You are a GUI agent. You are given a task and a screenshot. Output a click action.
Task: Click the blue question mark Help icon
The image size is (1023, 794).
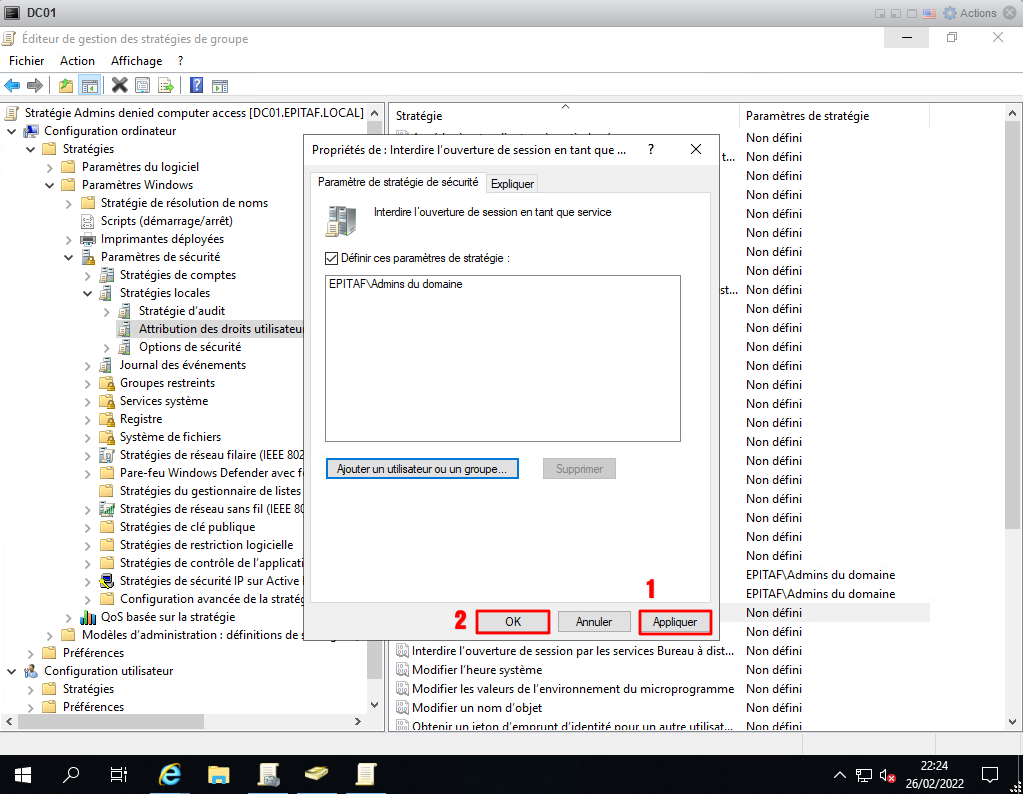(x=196, y=86)
